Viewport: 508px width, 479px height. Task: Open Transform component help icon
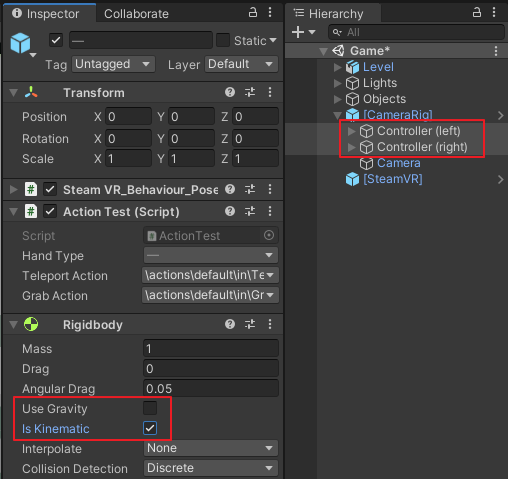coord(230,92)
